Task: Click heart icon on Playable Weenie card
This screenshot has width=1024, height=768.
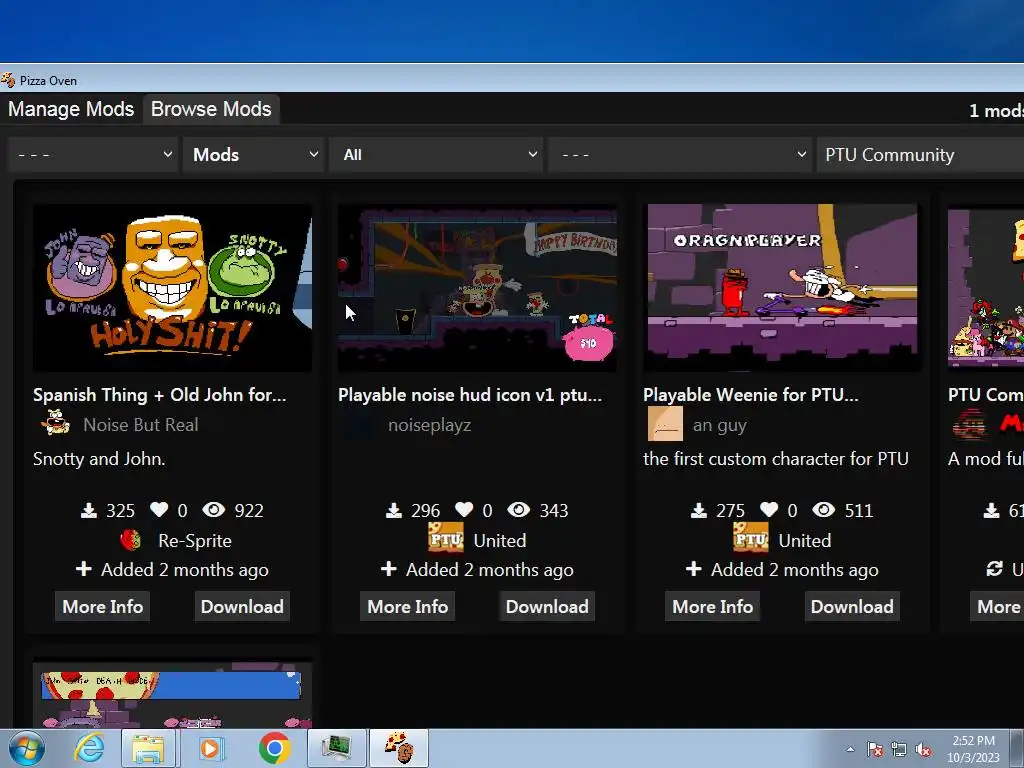Action: point(769,509)
